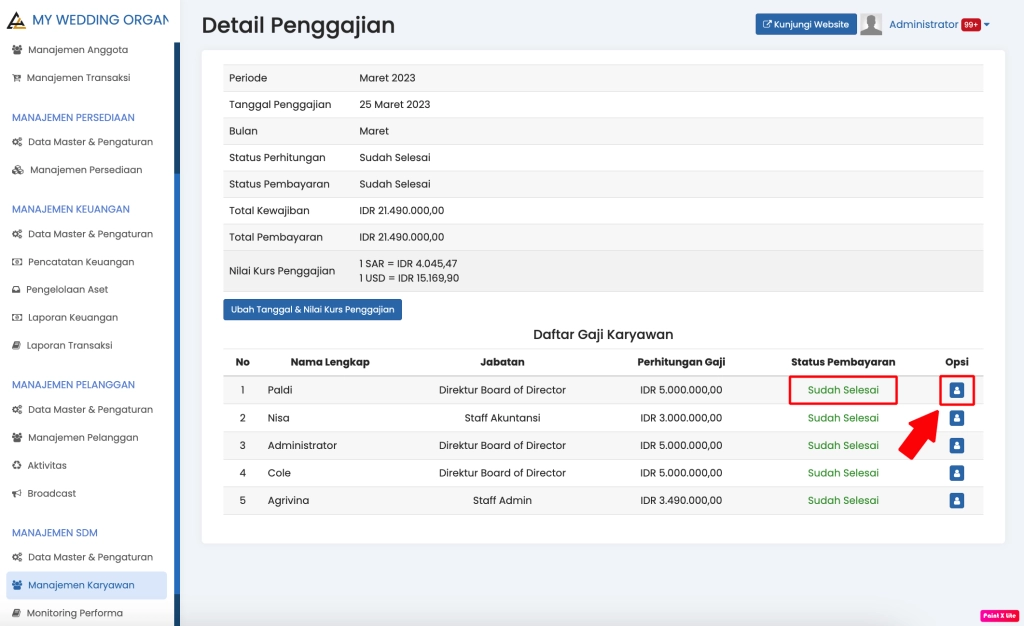This screenshot has height=626, width=1024.
Task: Open the Manajemen Persediaan menu item
Action: tap(85, 170)
